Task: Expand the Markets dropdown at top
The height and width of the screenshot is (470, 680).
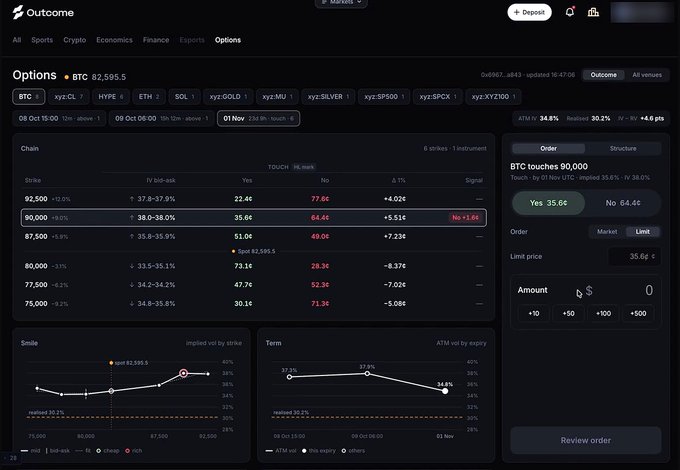Action: tap(341, 3)
